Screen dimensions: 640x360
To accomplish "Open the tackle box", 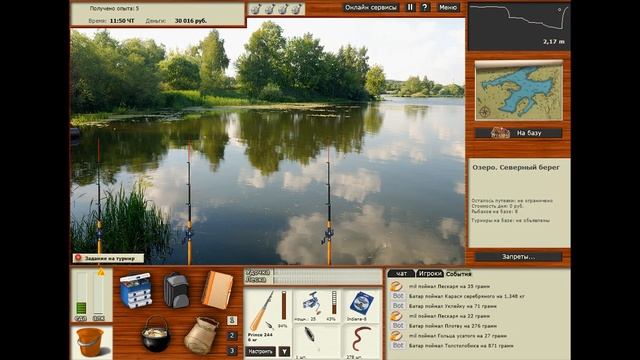I will (136, 290).
